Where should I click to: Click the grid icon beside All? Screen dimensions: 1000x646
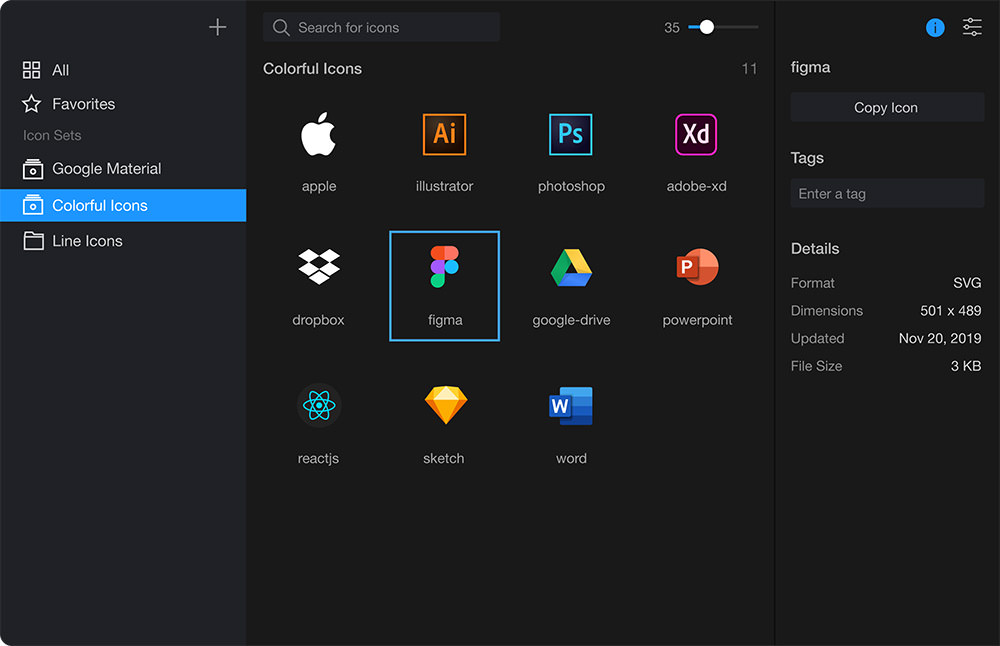[x=31, y=70]
